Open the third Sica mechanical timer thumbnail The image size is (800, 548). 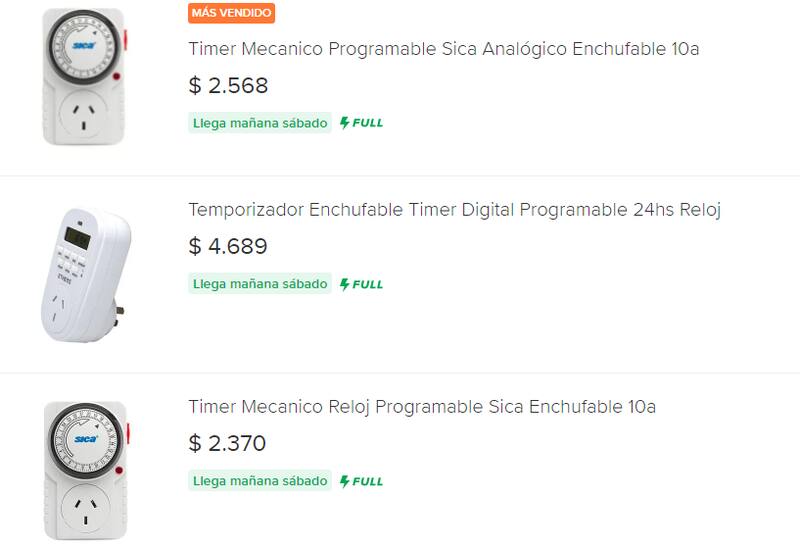84,470
